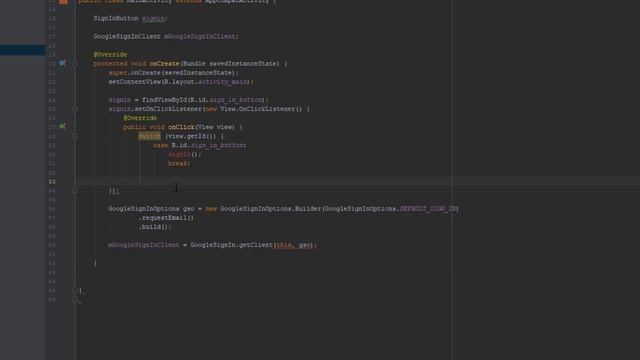Click mGoogleSignInClient in the assignment line
640x360 pixels.
pyautogui.click(x=144, y=245)
